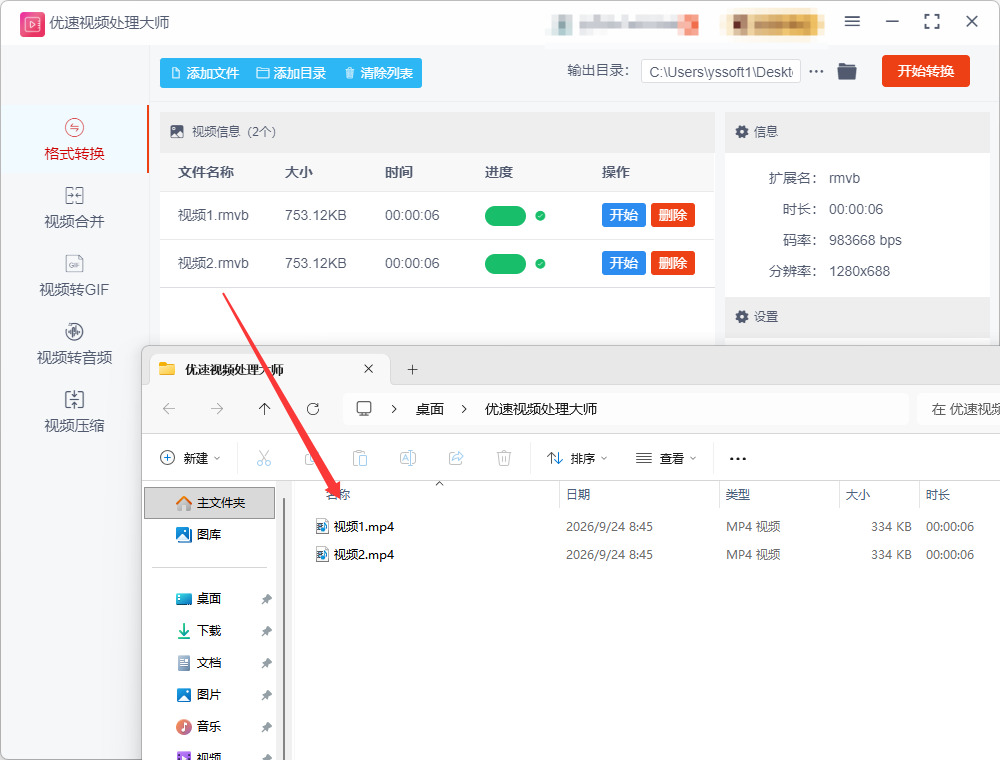Open the more options ellipsis in Explorer toolbar
The width and height of the screenshot is (1000, 760).
coord(737,458)
